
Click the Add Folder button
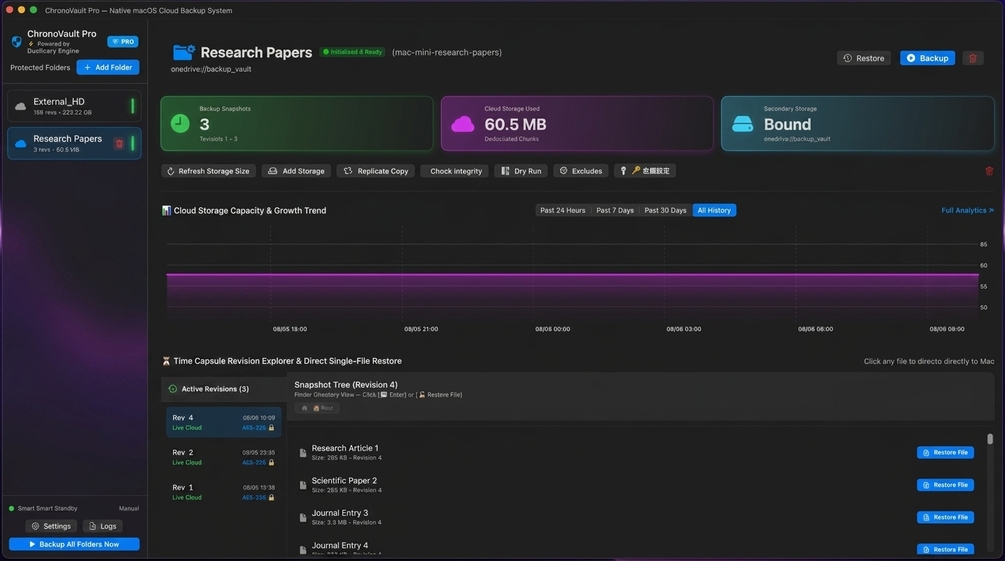click(x=108, y=67)
